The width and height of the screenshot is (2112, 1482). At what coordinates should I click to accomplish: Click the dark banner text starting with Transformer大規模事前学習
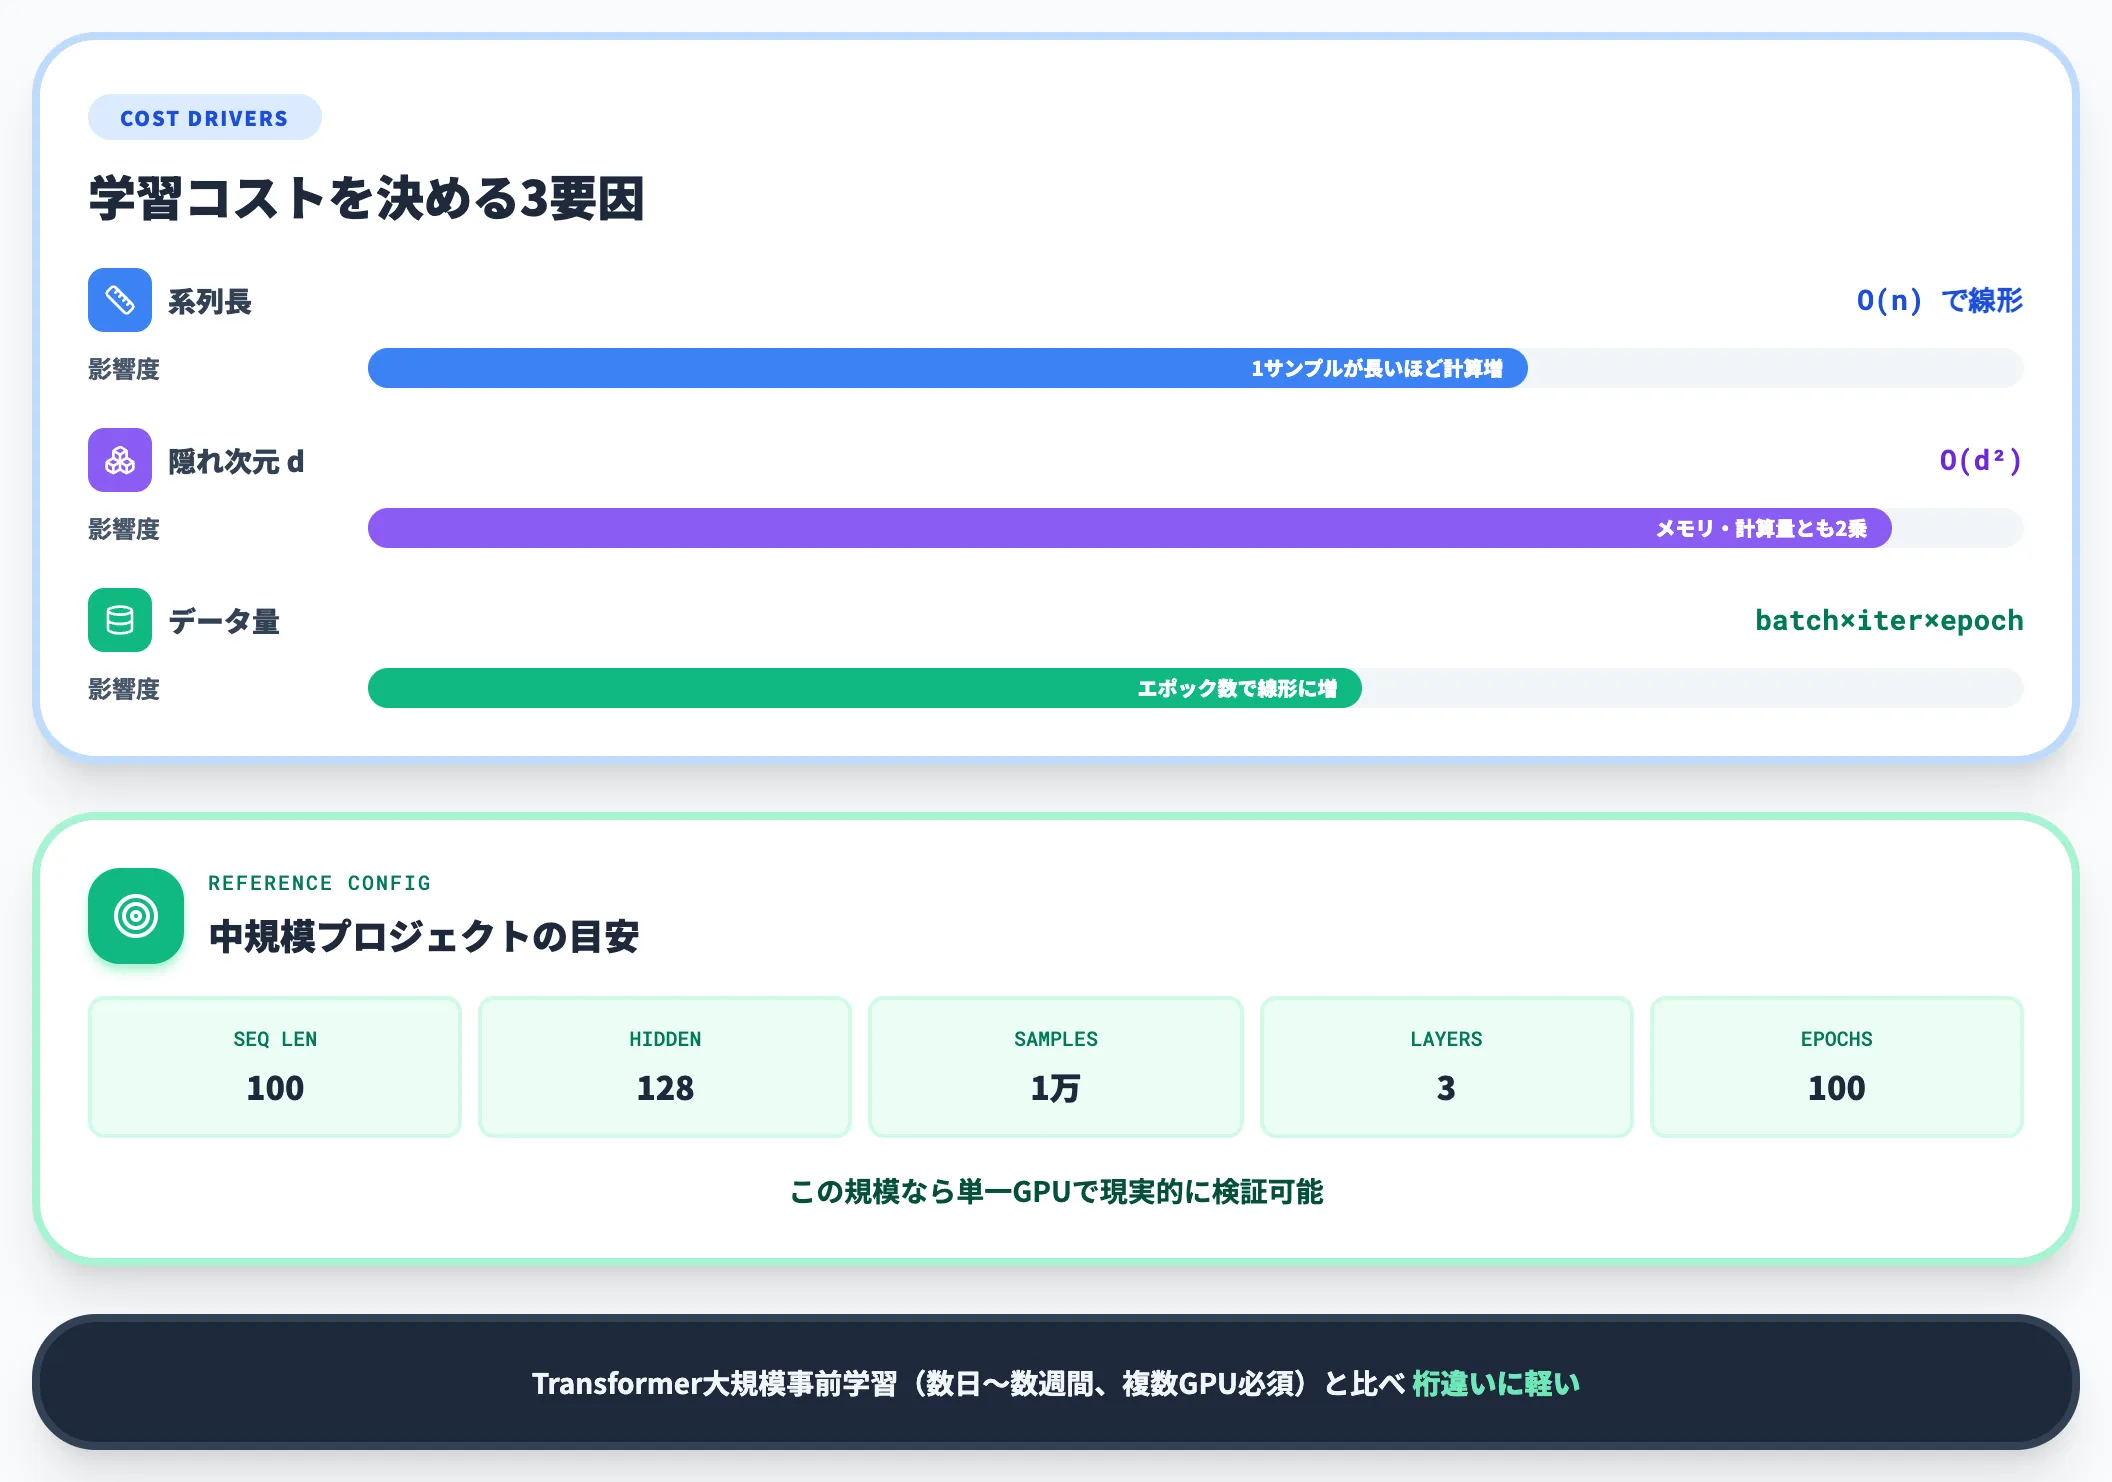(1056, 1383)
